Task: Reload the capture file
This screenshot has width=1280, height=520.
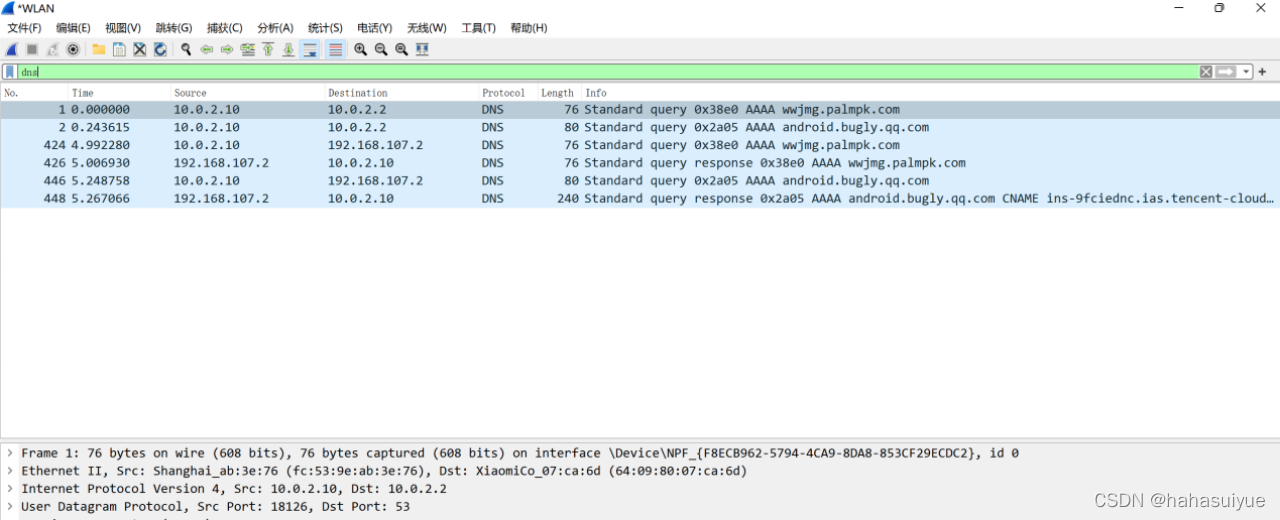Action: 160,49
